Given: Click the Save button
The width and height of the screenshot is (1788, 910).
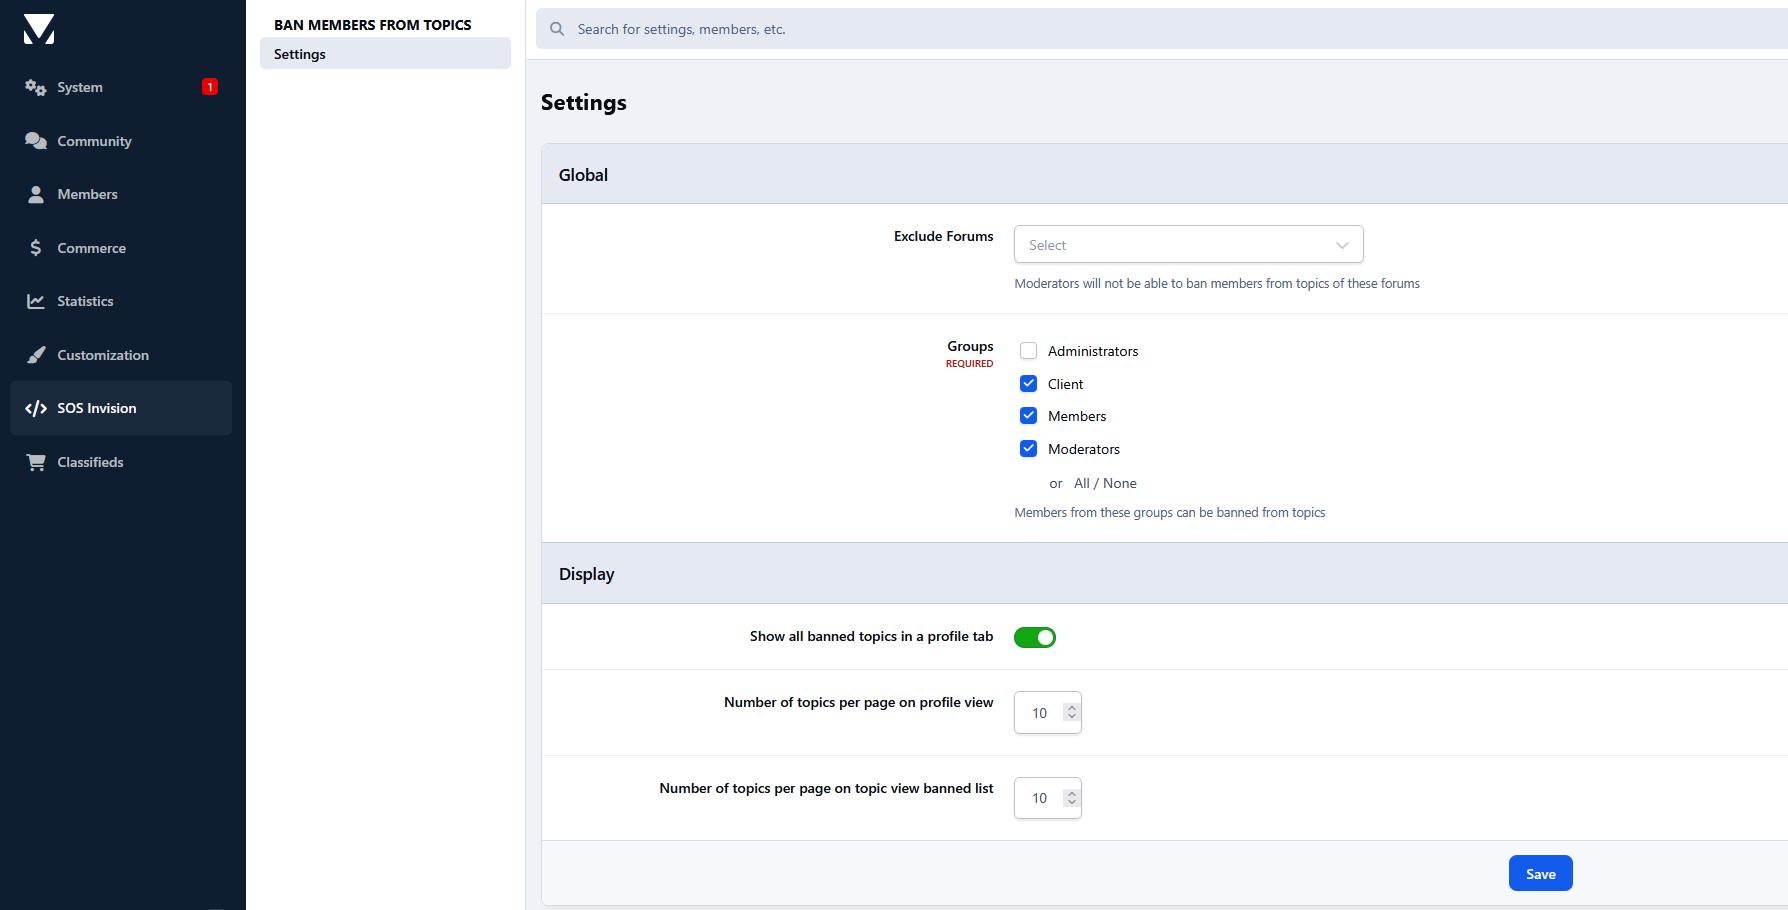Looking at the screenshot, I should [x=1541, y=873].
